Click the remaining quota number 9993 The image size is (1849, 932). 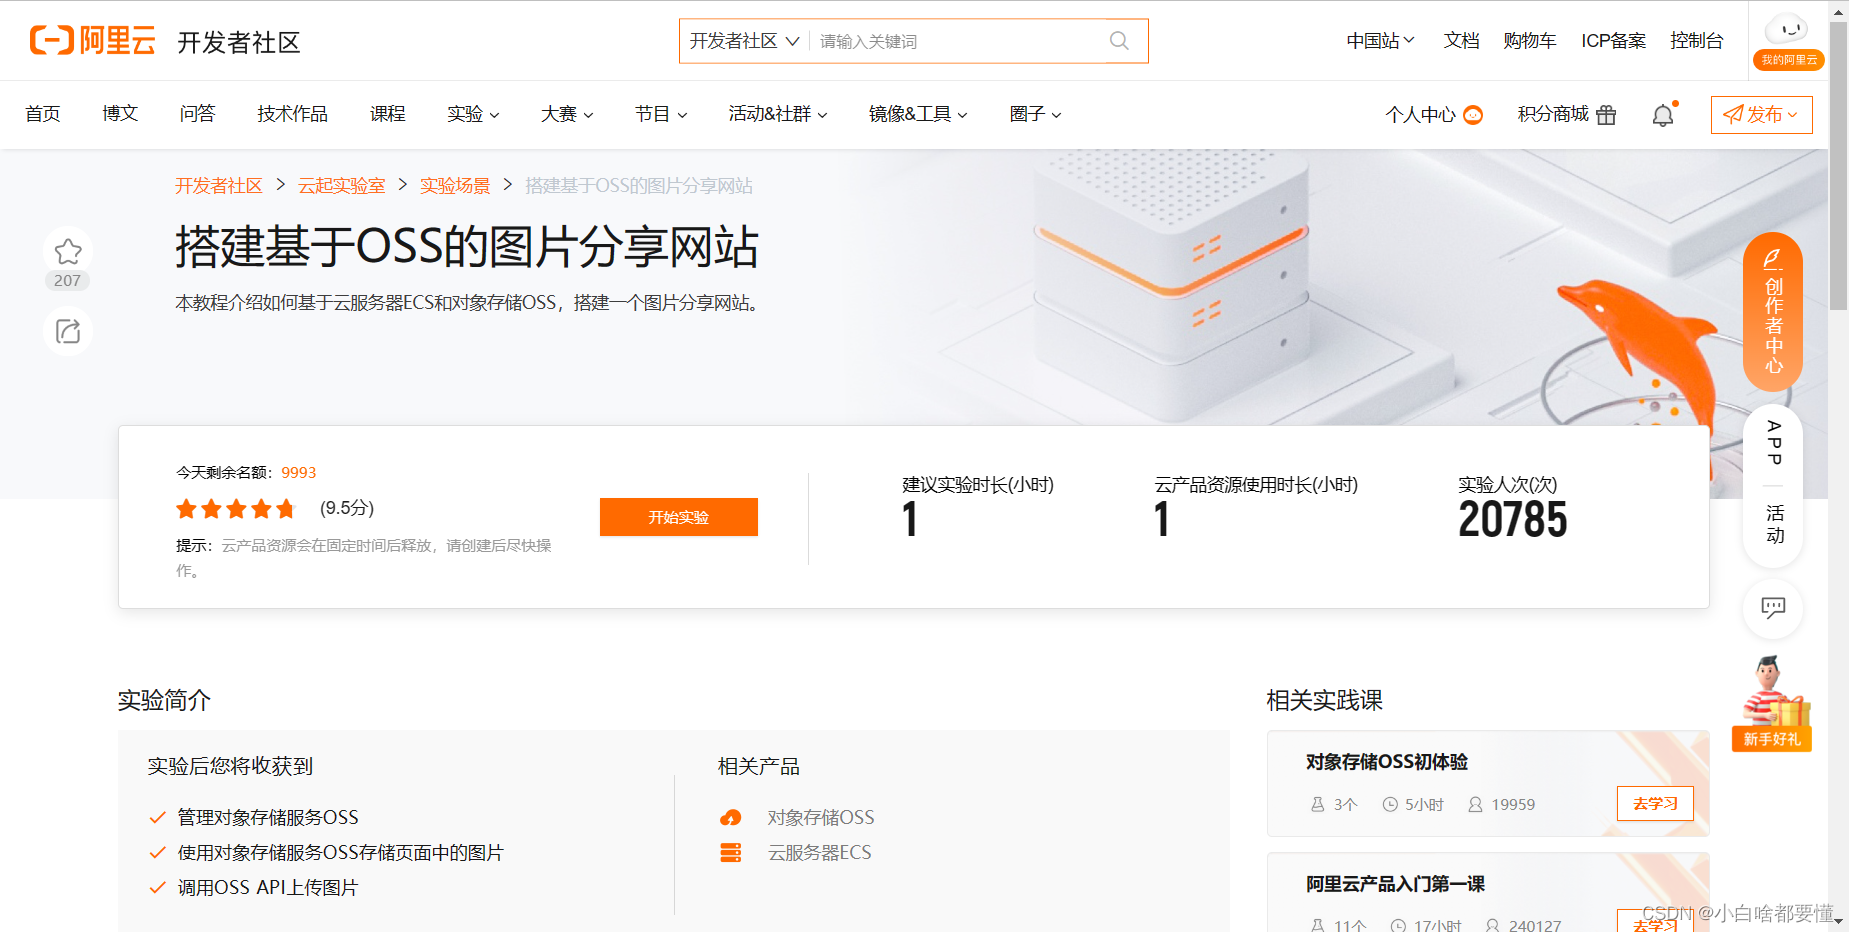[x=298, y=473]
